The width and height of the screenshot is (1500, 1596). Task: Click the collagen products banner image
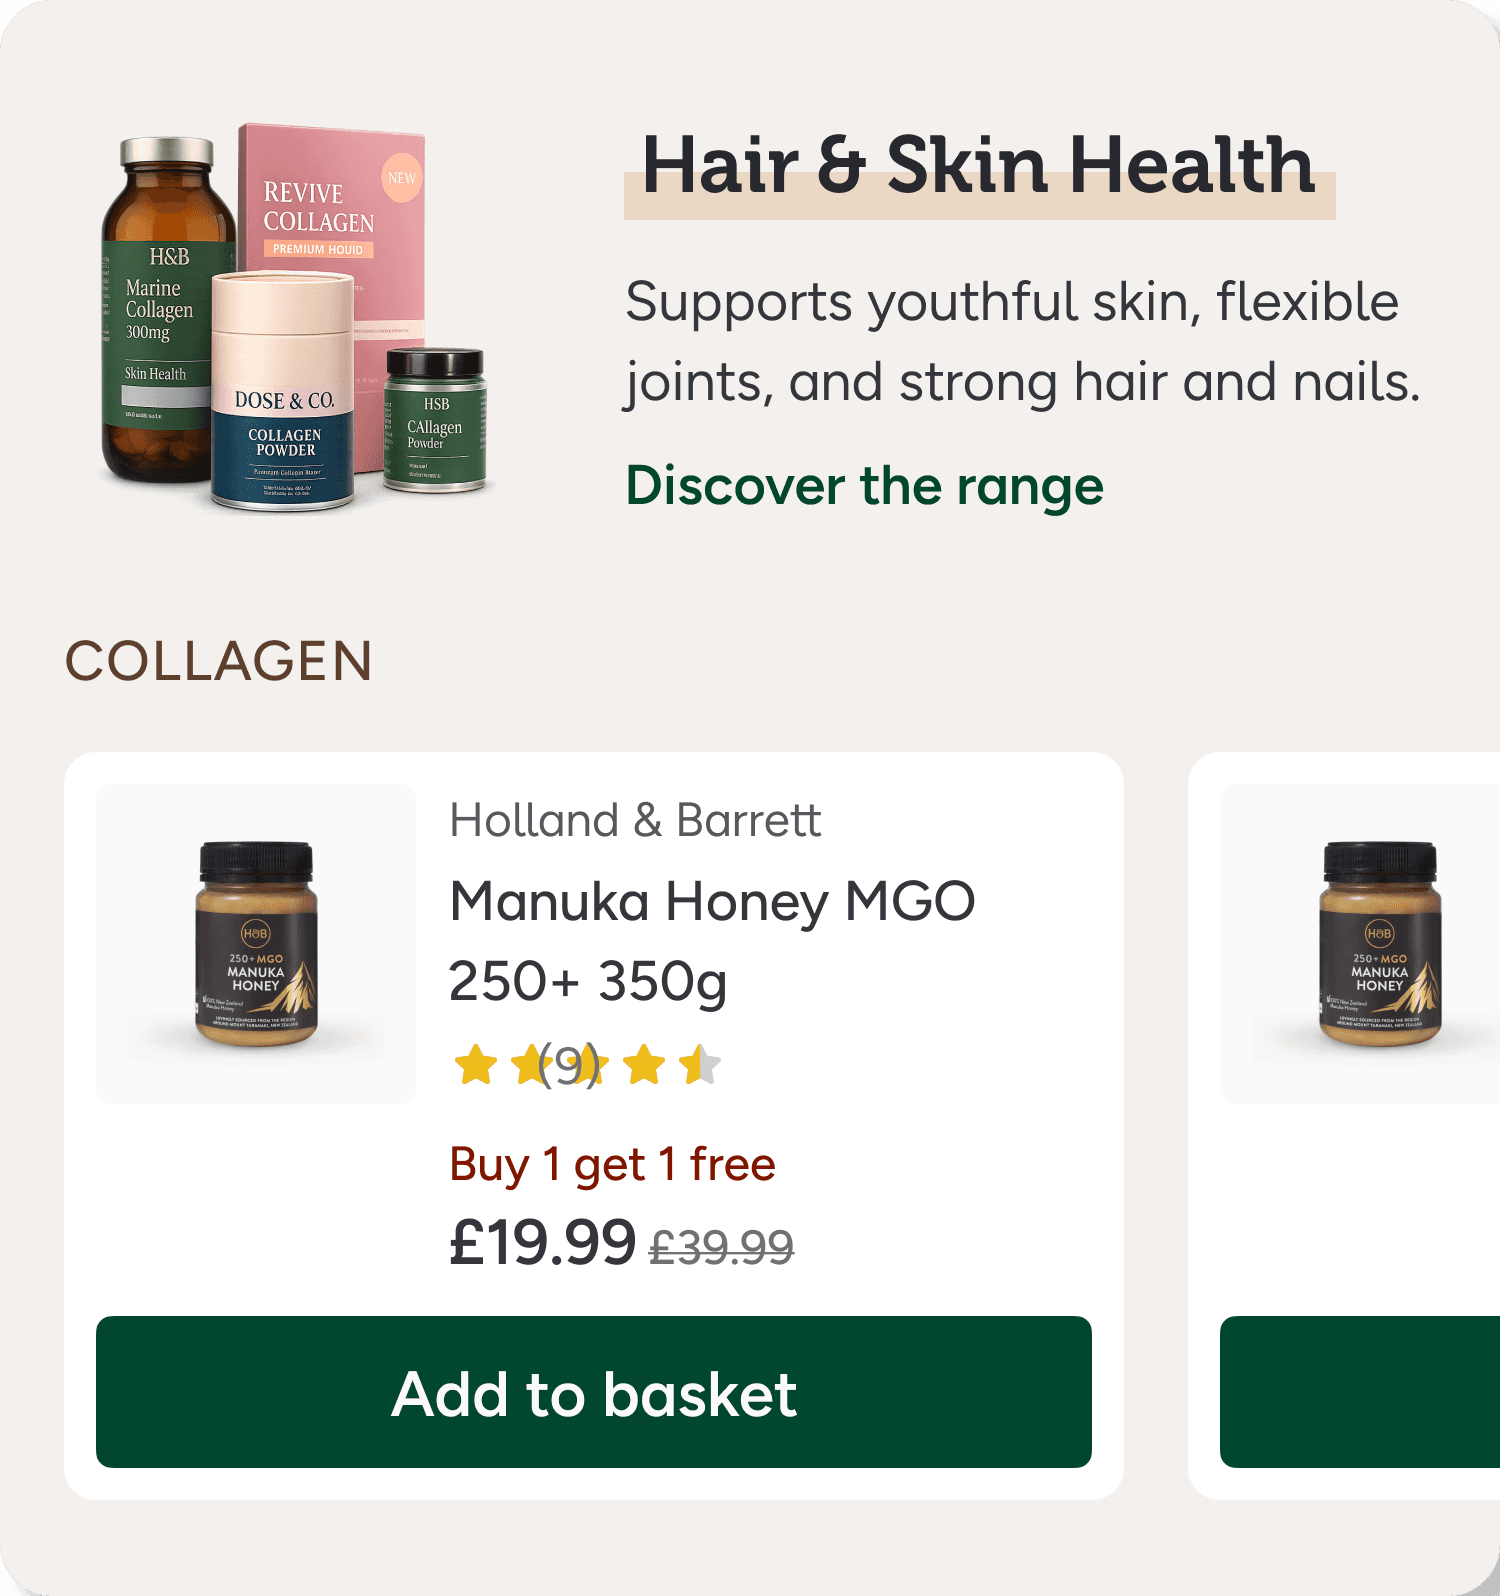[x=295, y=318]
